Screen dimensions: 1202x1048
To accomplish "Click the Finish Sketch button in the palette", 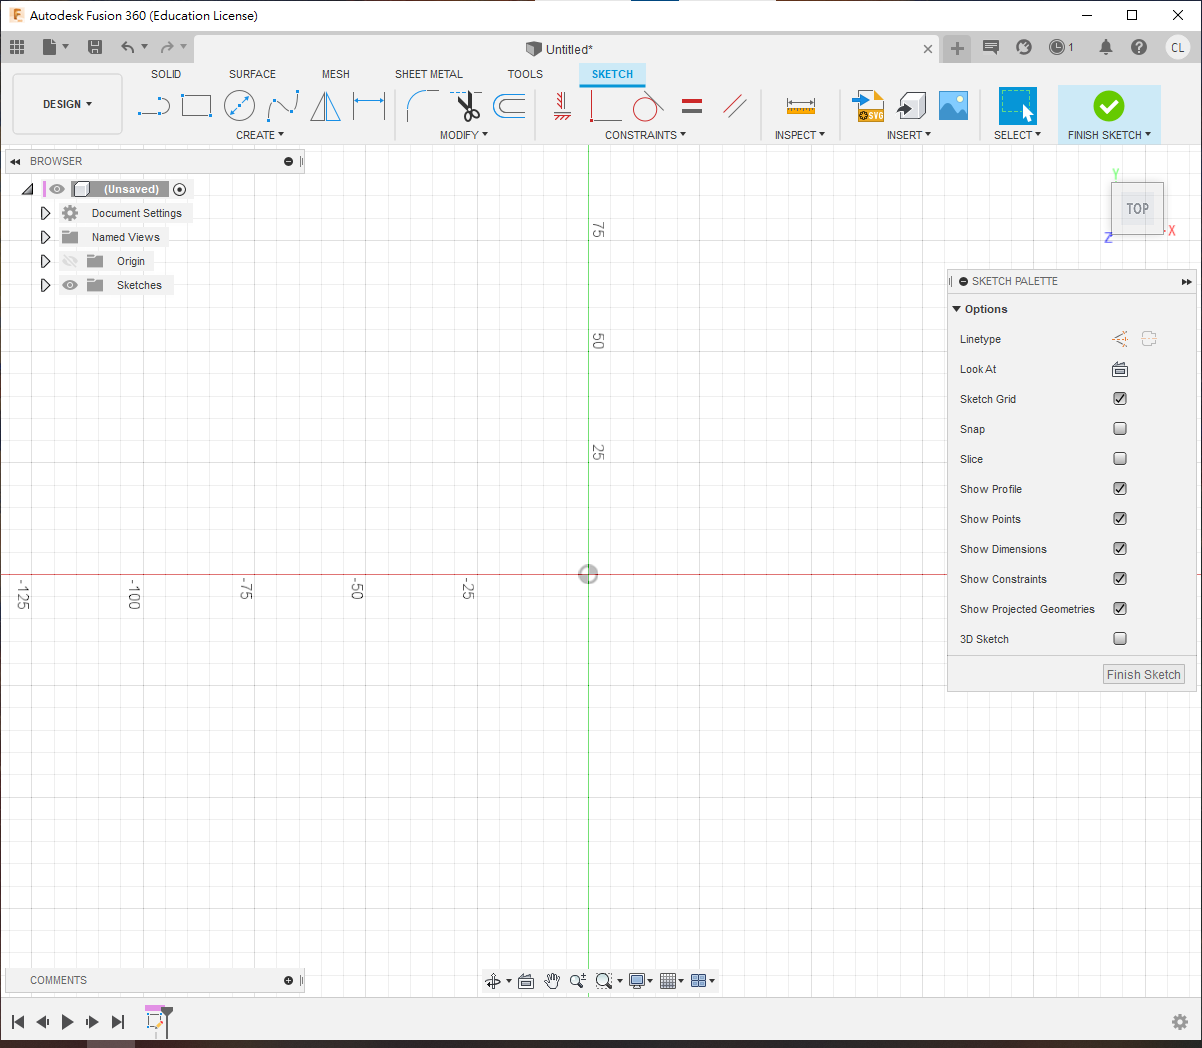I will tap(1143, 675).
